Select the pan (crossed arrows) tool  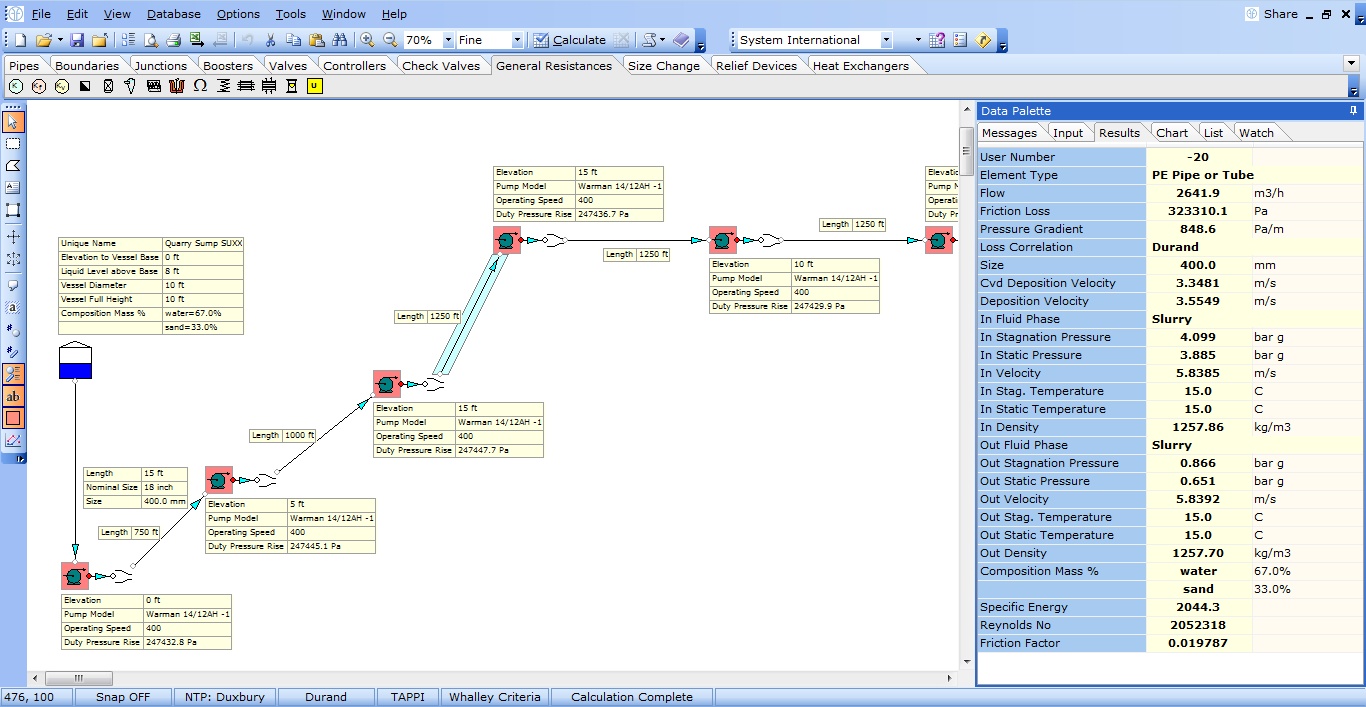coord(13,237)
